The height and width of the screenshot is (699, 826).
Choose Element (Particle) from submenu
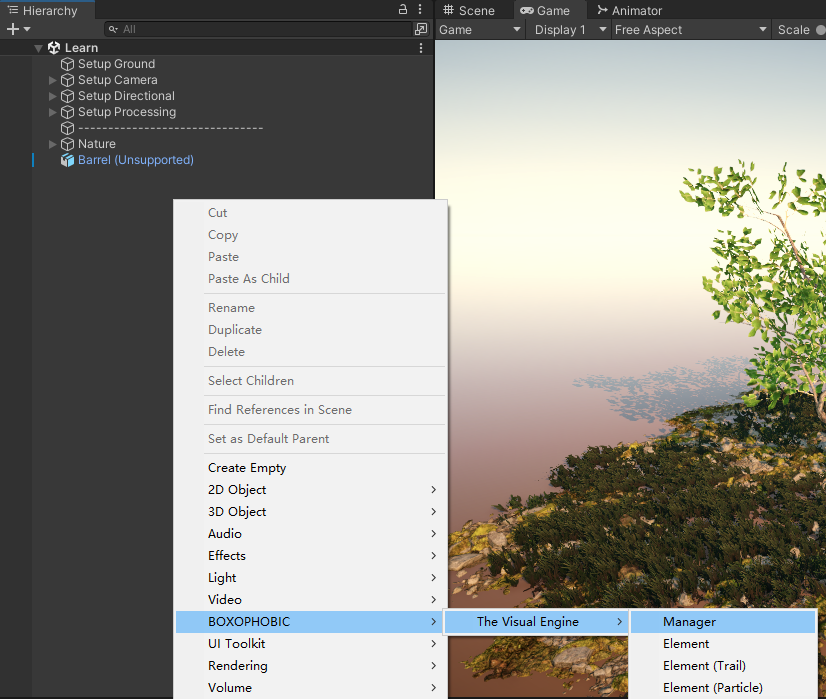[723, 688]
